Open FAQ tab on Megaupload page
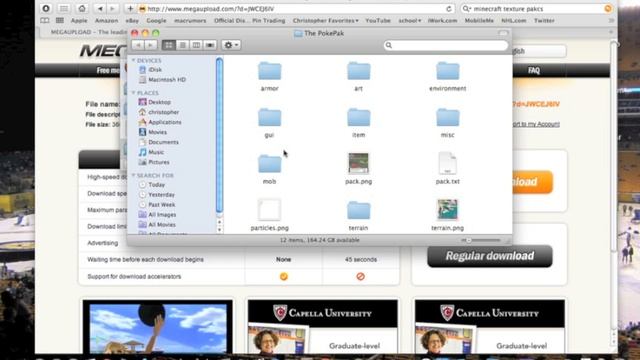Image resolution: width=640 pixels, height=360 pixels. 533,71
